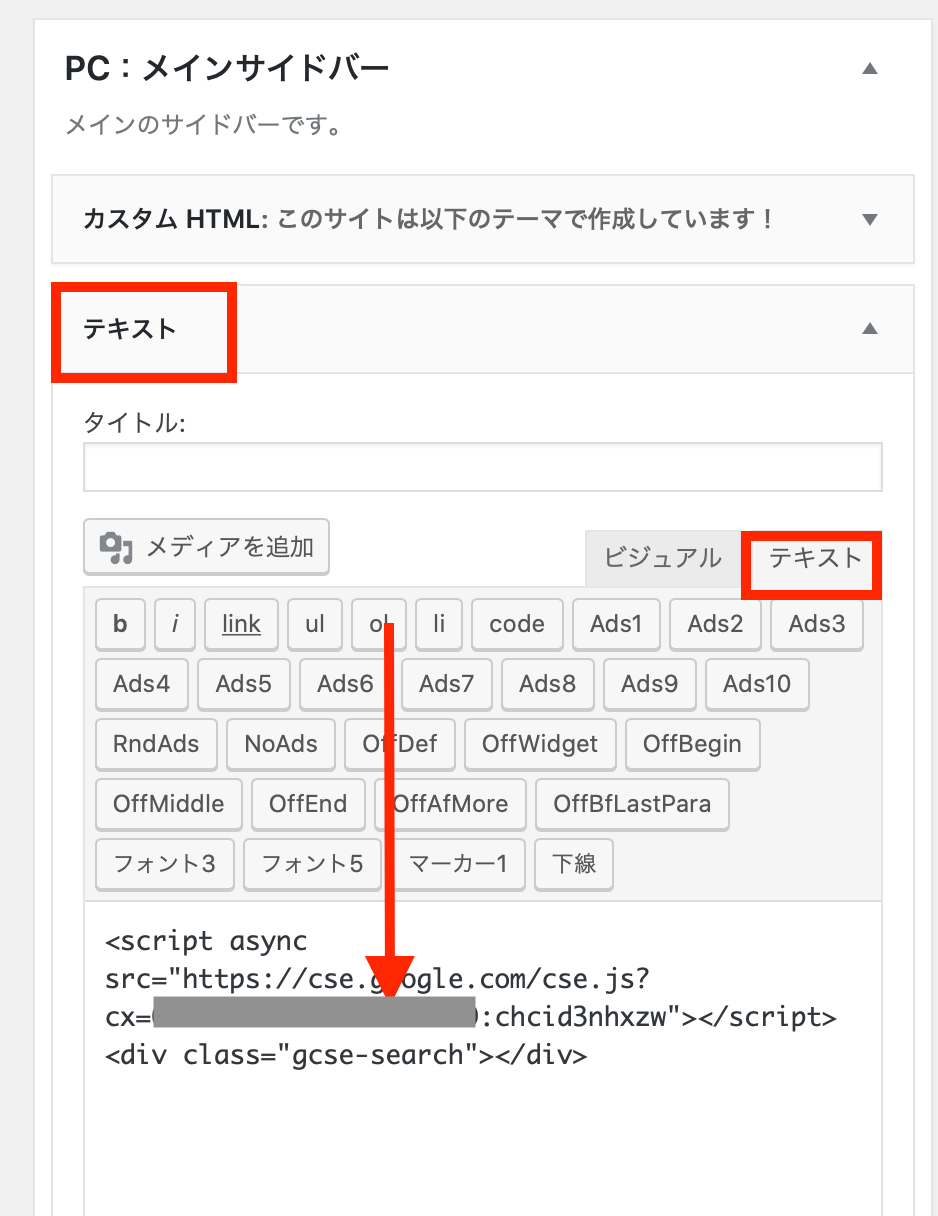Click the OffAfMore button
This screenshot has width=938, height=1216.
(450, 804)
